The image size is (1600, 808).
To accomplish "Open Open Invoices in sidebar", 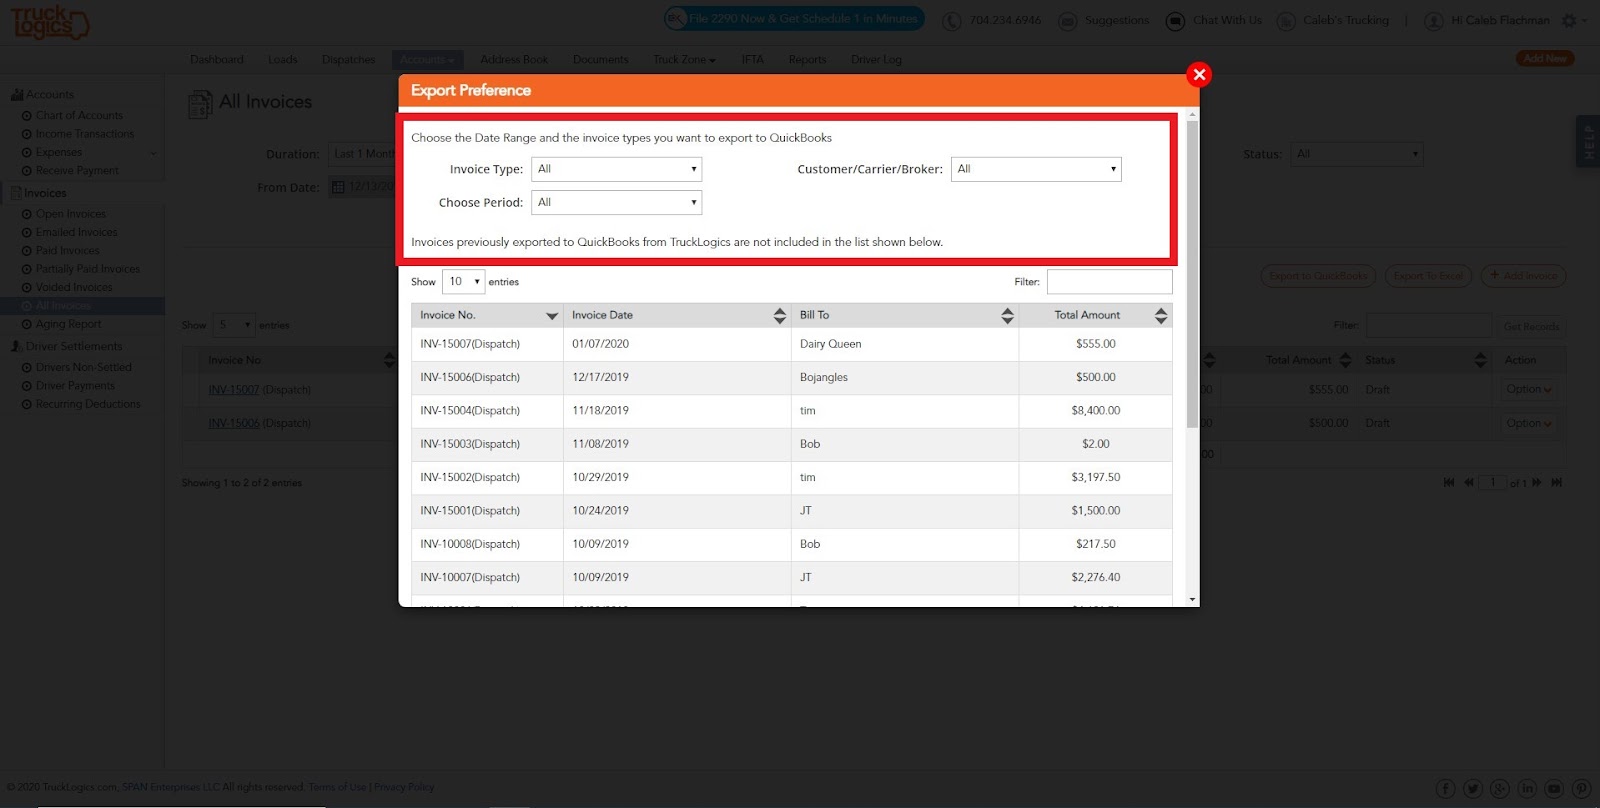I will pyautogui.click(x=70, y=214).
